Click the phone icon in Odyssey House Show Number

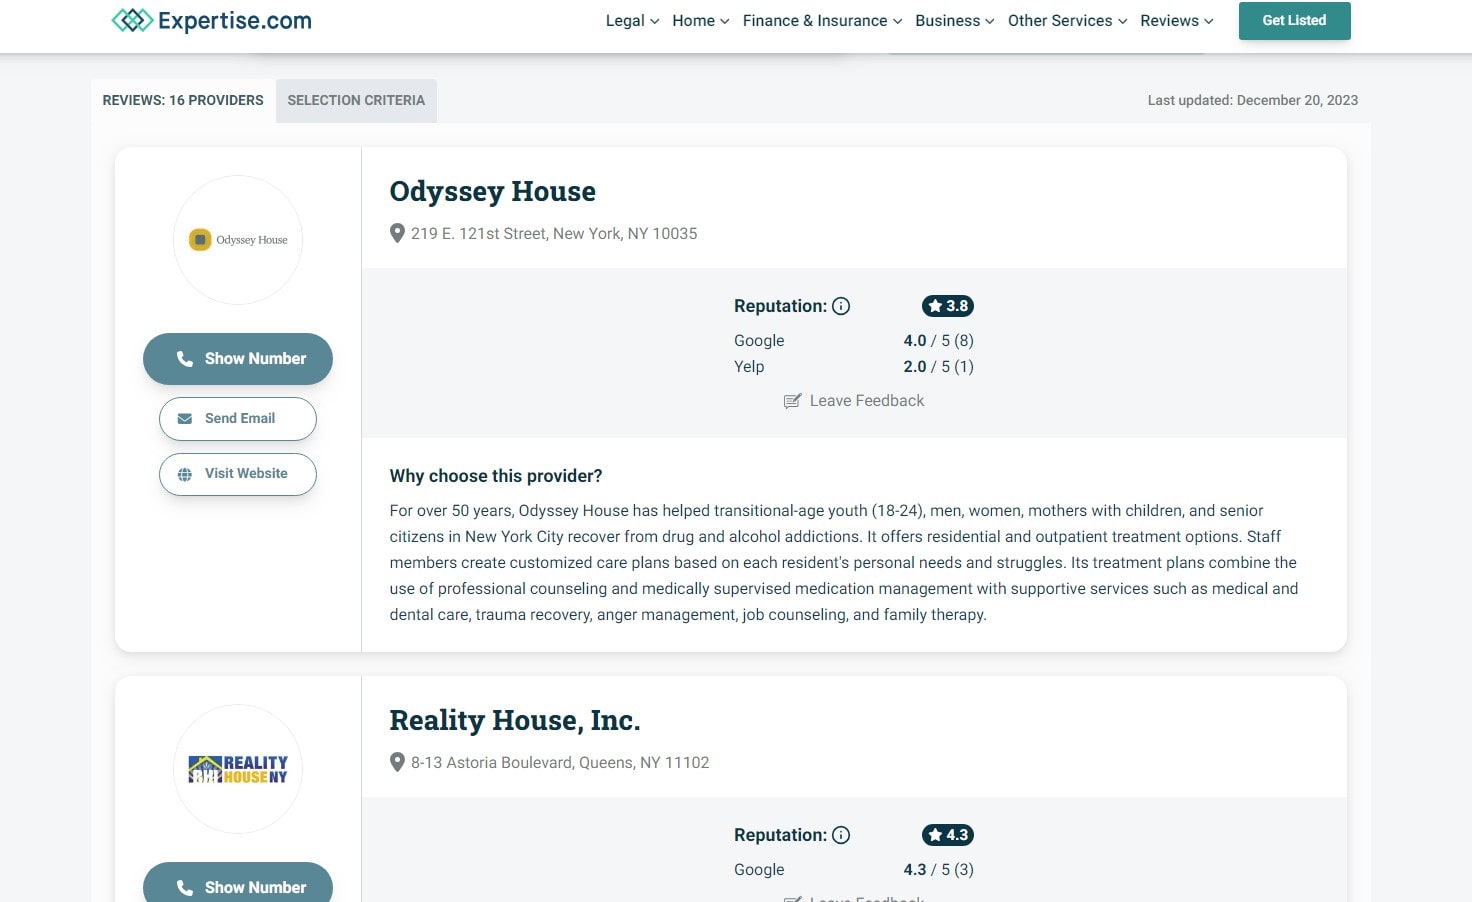[x=184, y=359]
